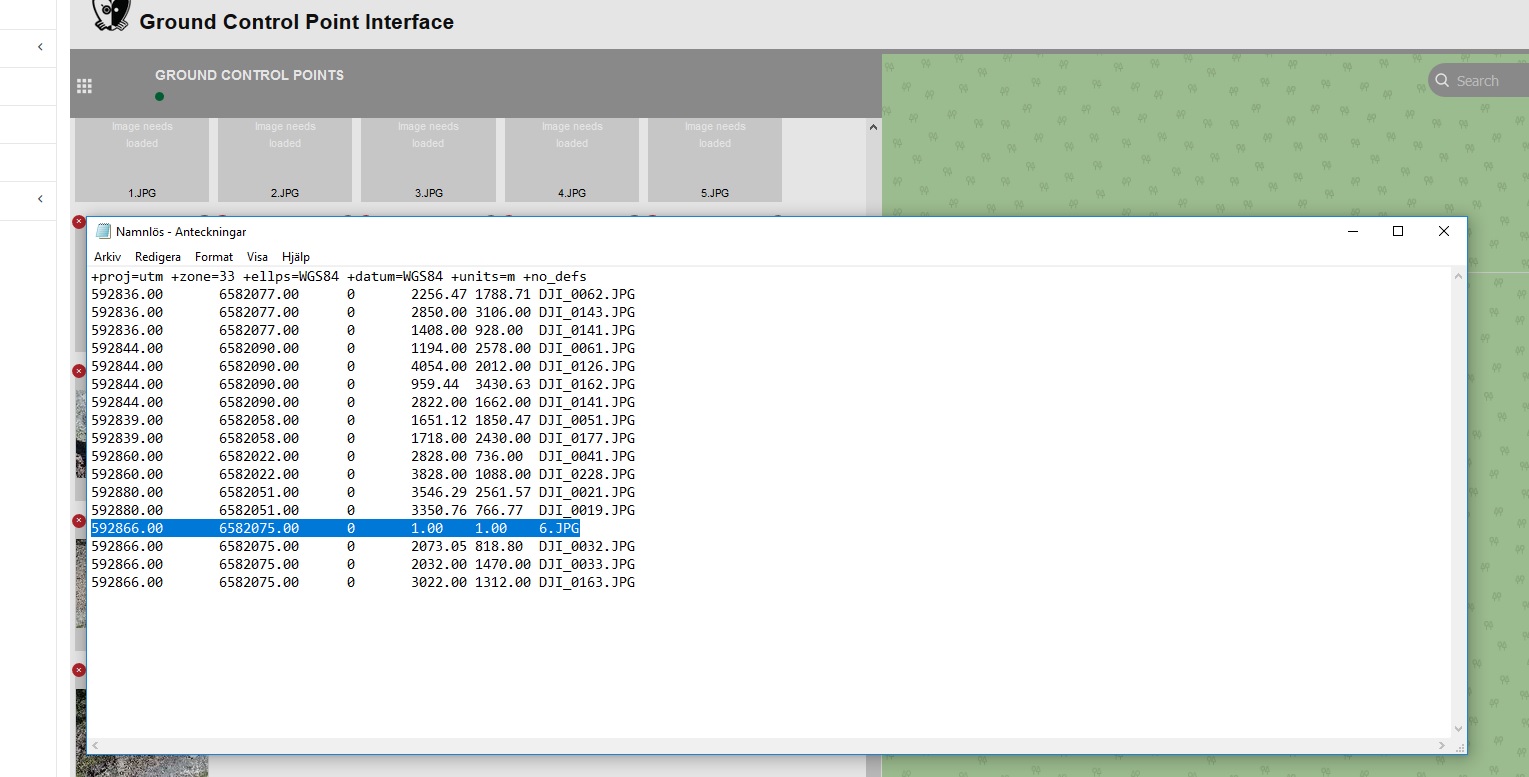Click the Notepad icon in the Namnlös title bar

(103, 231)
